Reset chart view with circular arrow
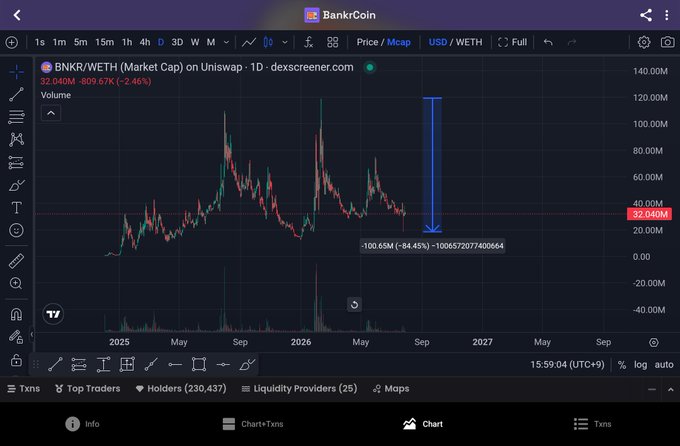Viewport: 680px width, 446px height. (354, 305)
